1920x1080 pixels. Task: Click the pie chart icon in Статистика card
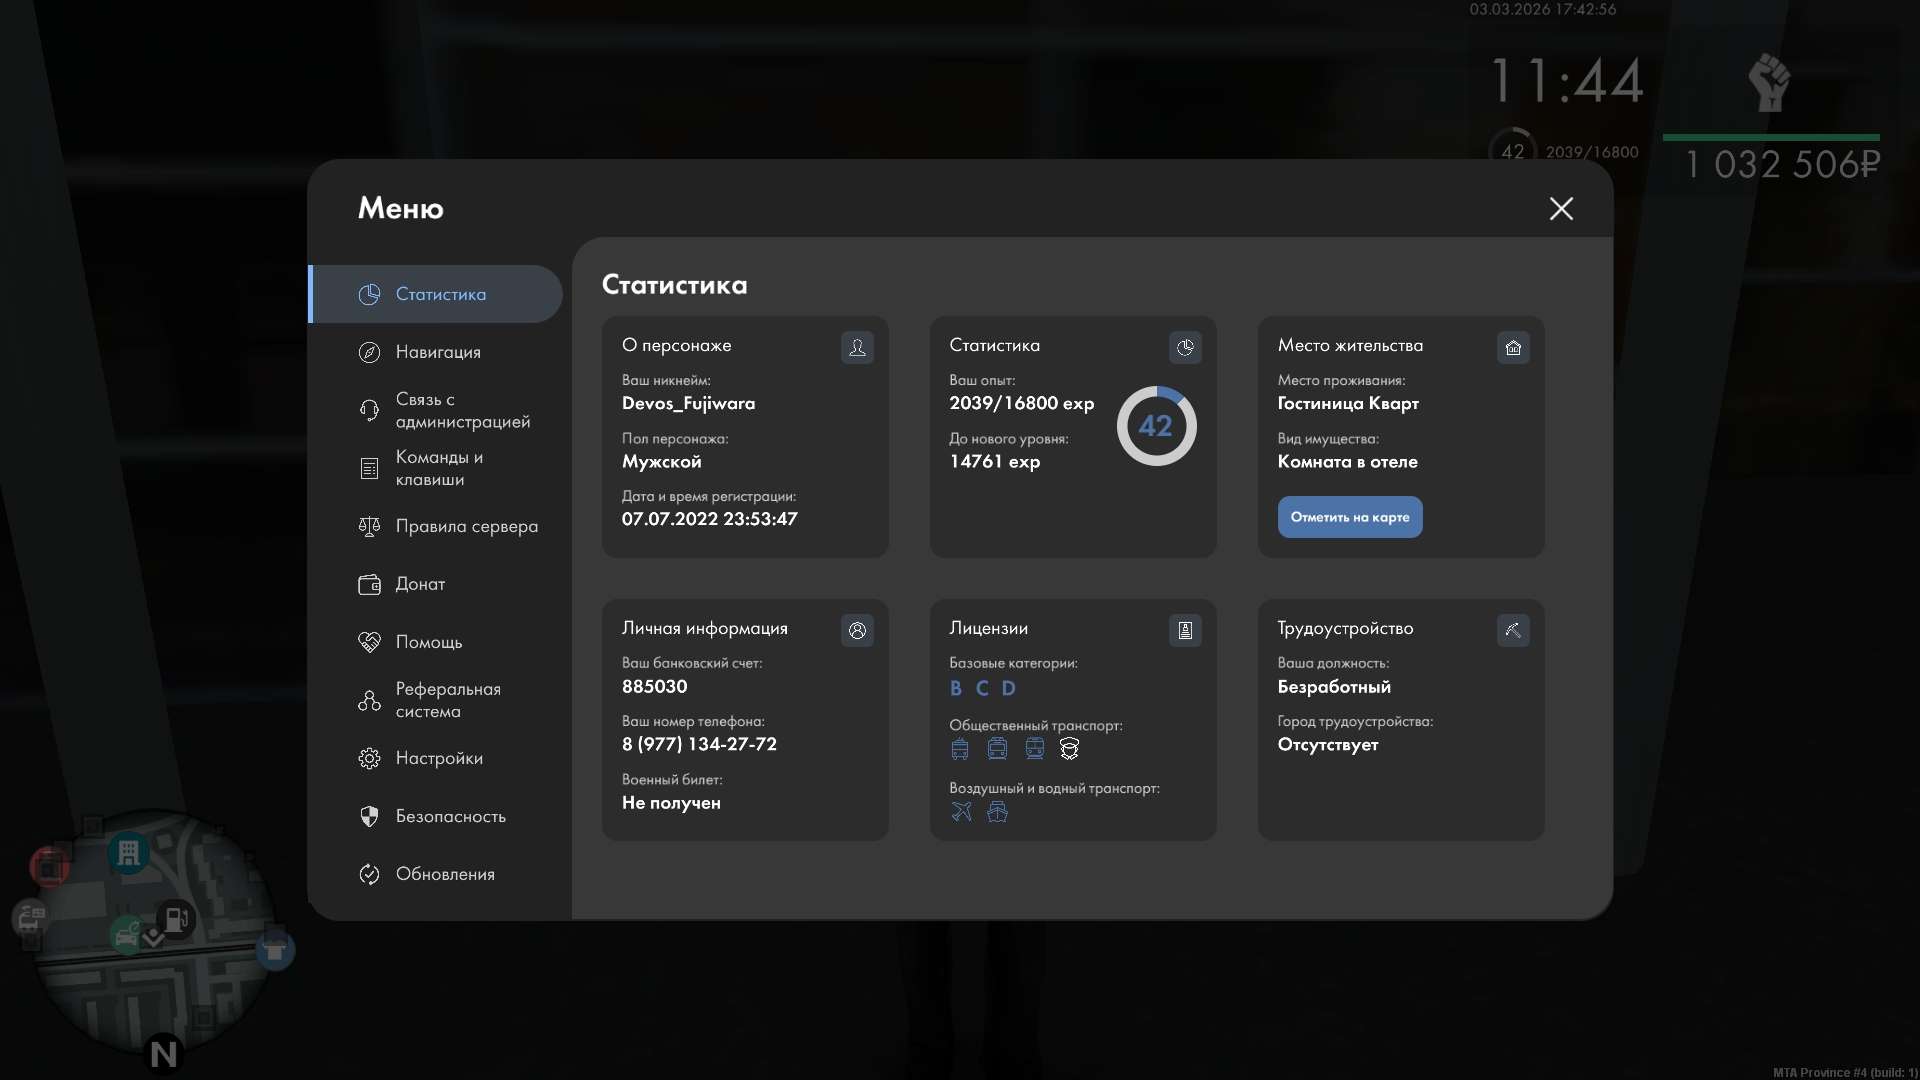[x=1185, y=347]
